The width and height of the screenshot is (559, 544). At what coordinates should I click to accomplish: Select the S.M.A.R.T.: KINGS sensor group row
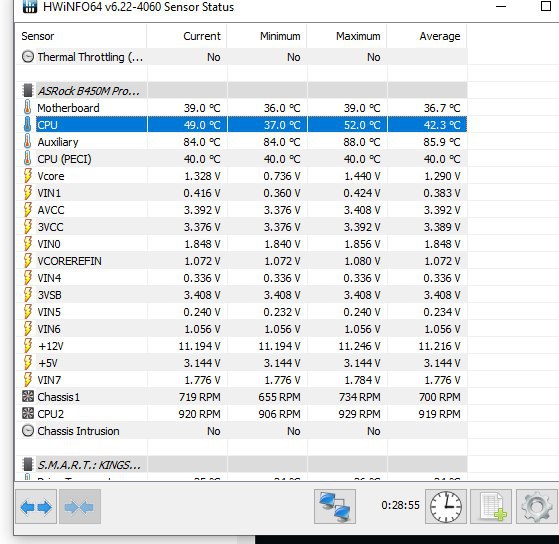click(242, 465)
